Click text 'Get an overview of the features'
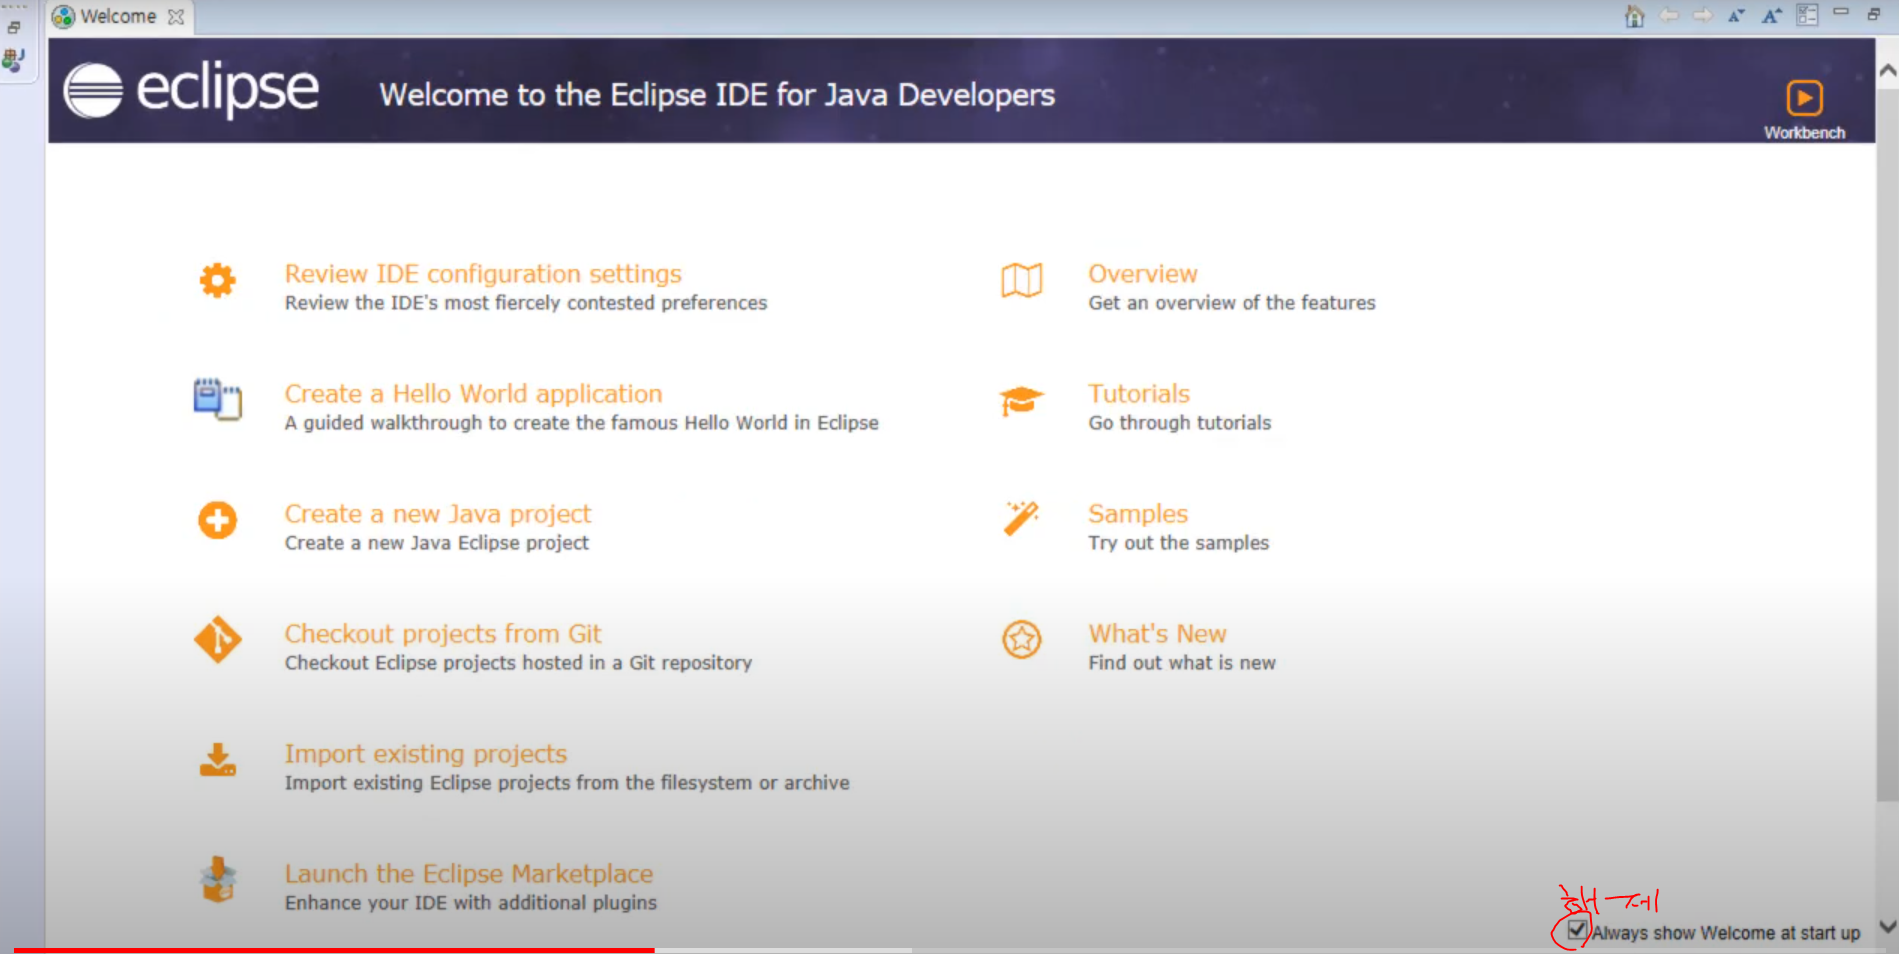The width and height of the screenshot is (1899, 954). tap(1232, 303)
